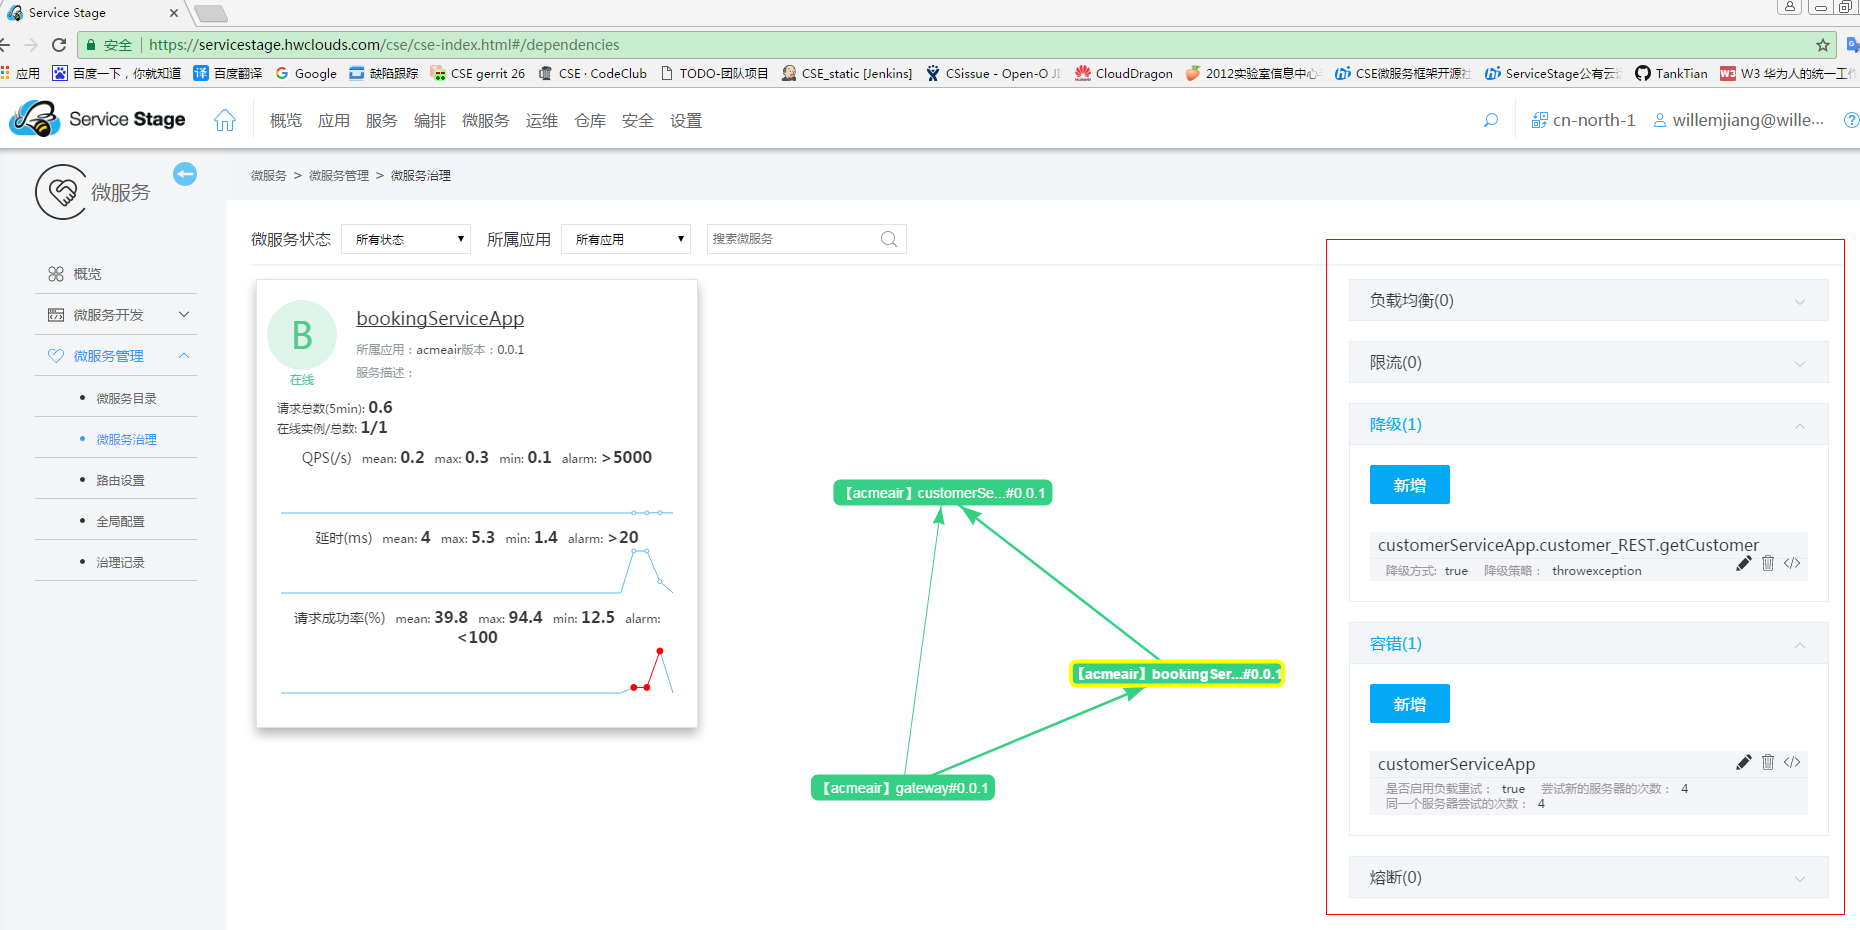Viewport: 1860px width, 930px height.
Task: Open 微服务 in top navigation menu
Action: pos(485,121)
